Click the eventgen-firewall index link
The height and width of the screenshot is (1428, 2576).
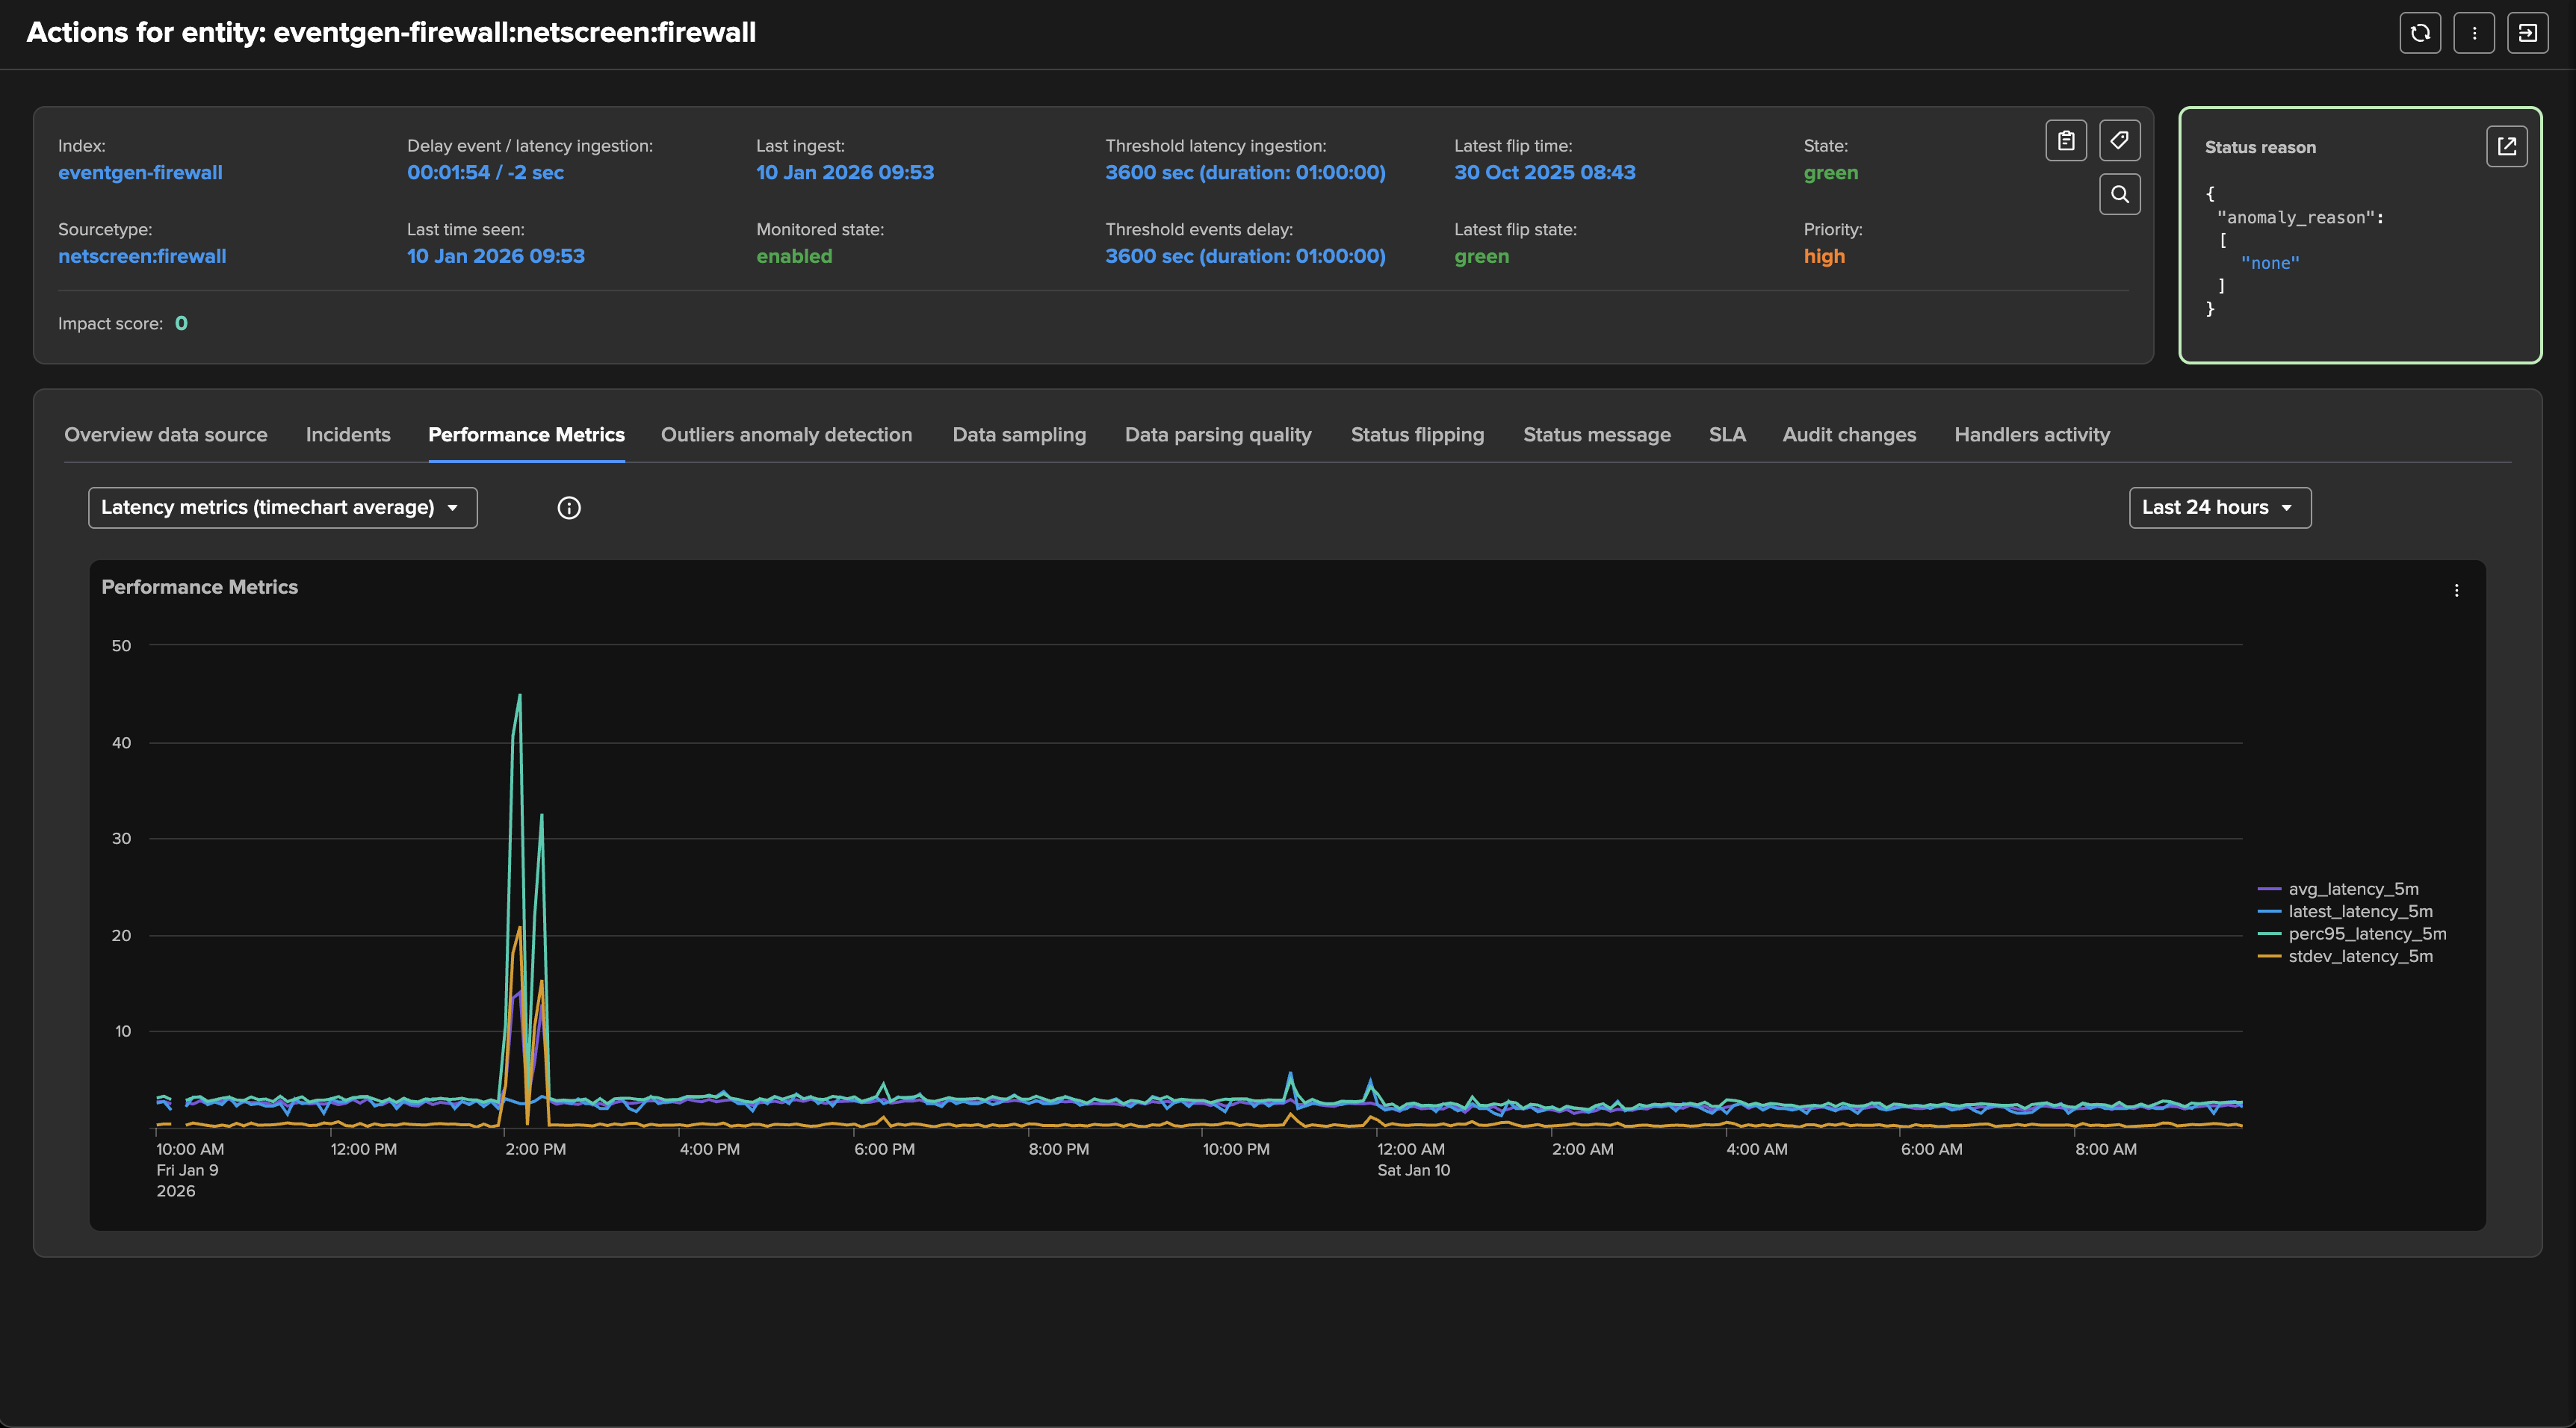click(x=140, y=173)
